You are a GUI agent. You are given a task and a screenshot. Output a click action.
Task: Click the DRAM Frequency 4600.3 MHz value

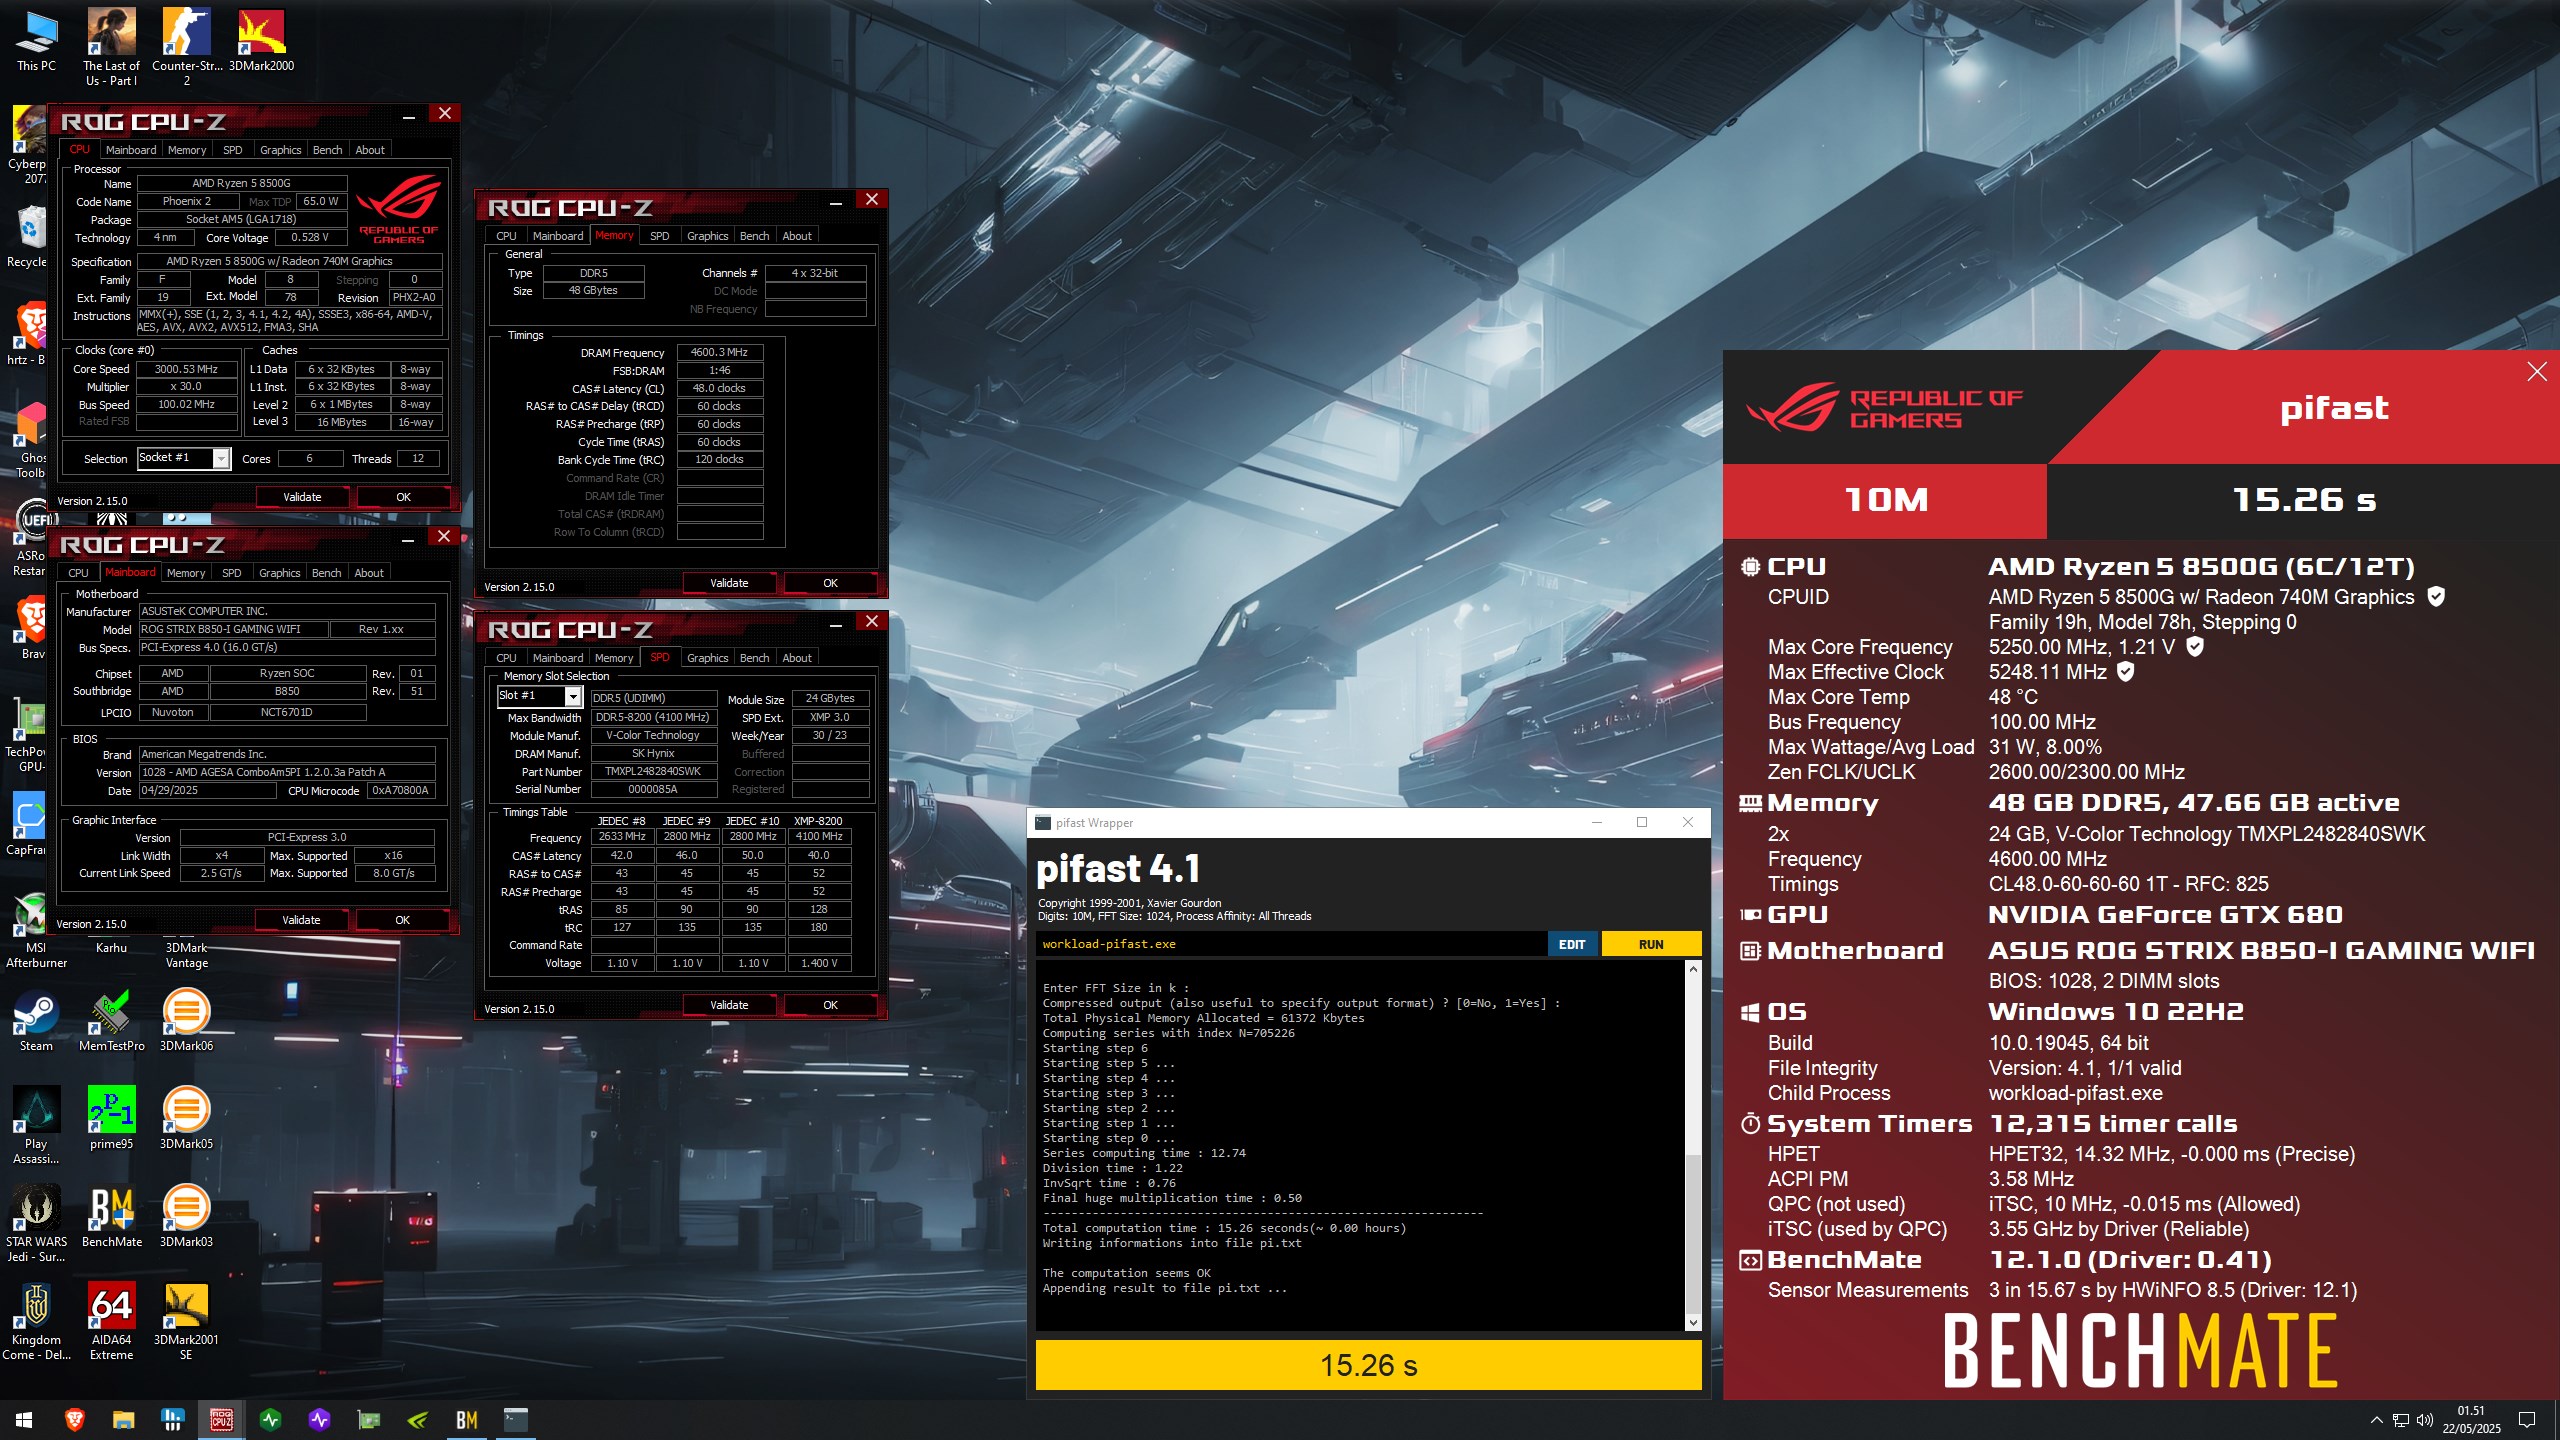point(720,352)
